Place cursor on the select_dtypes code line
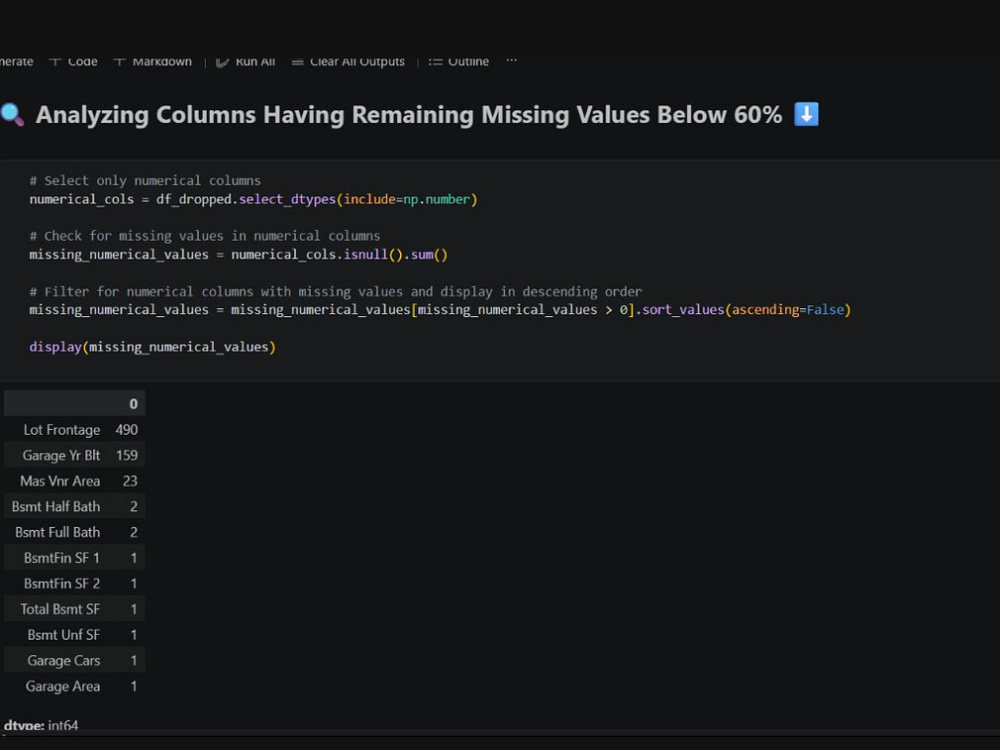This screenshot has width=1000, height=750. (253, 200)
